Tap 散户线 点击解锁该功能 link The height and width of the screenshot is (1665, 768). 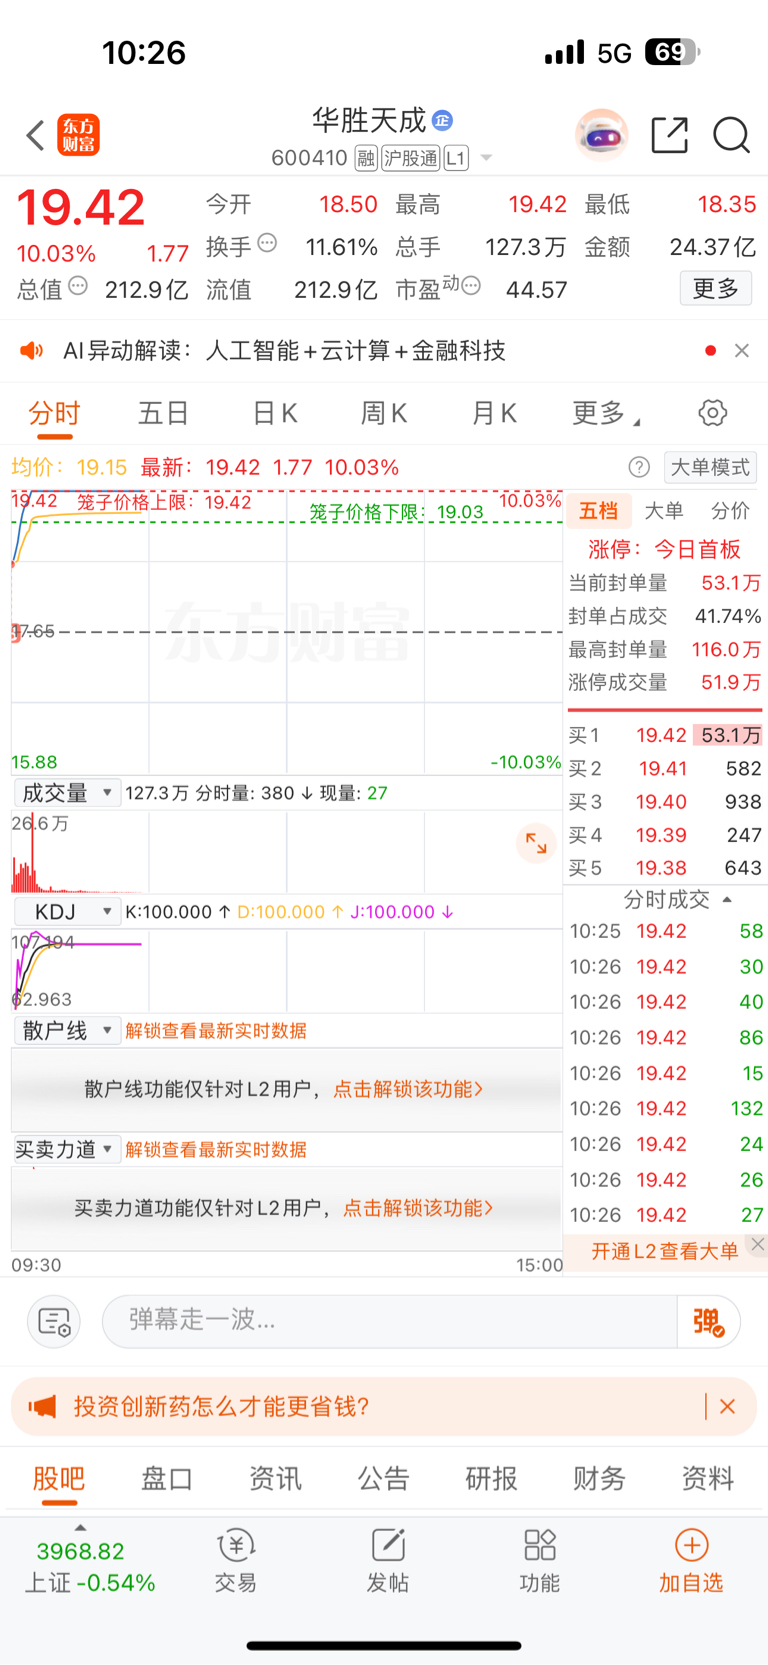click(408, 1089)
